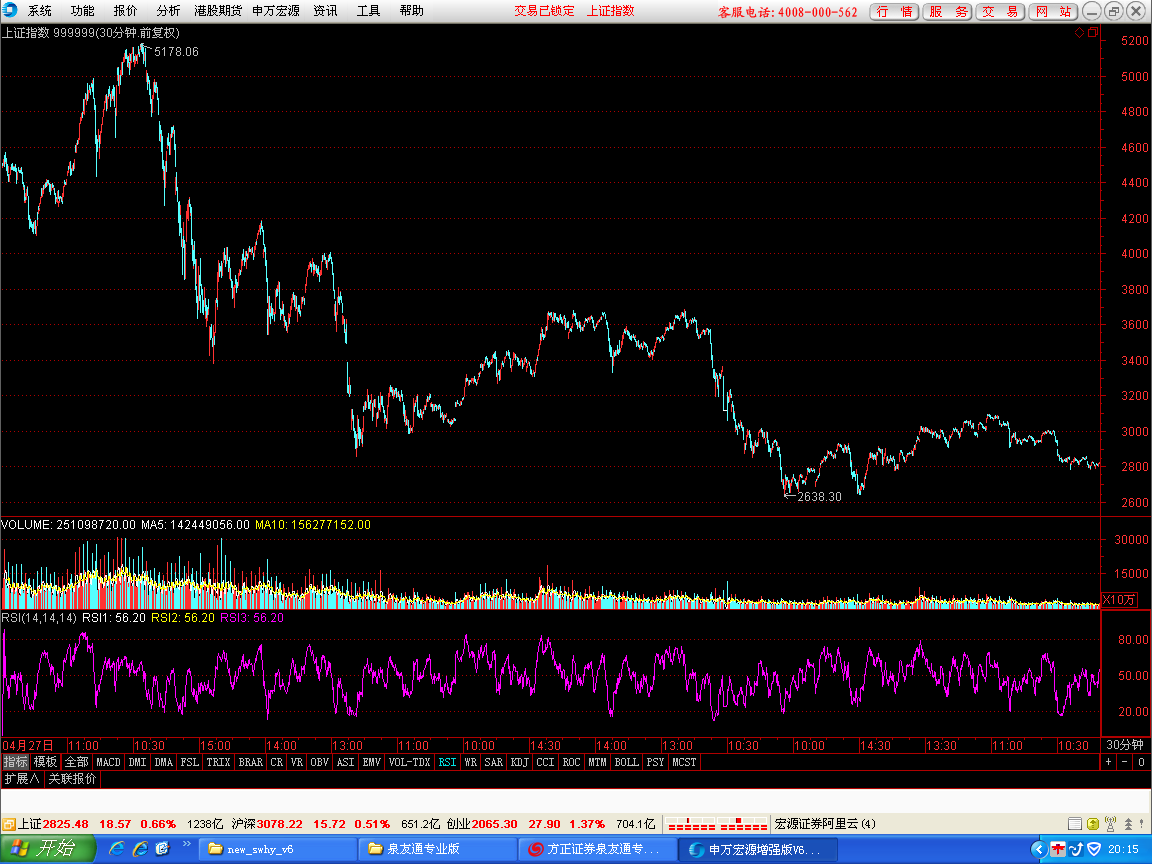This screenshot has width=1152, height=864.
Task: Open the 工具 menu
Action: click(368, 11)
